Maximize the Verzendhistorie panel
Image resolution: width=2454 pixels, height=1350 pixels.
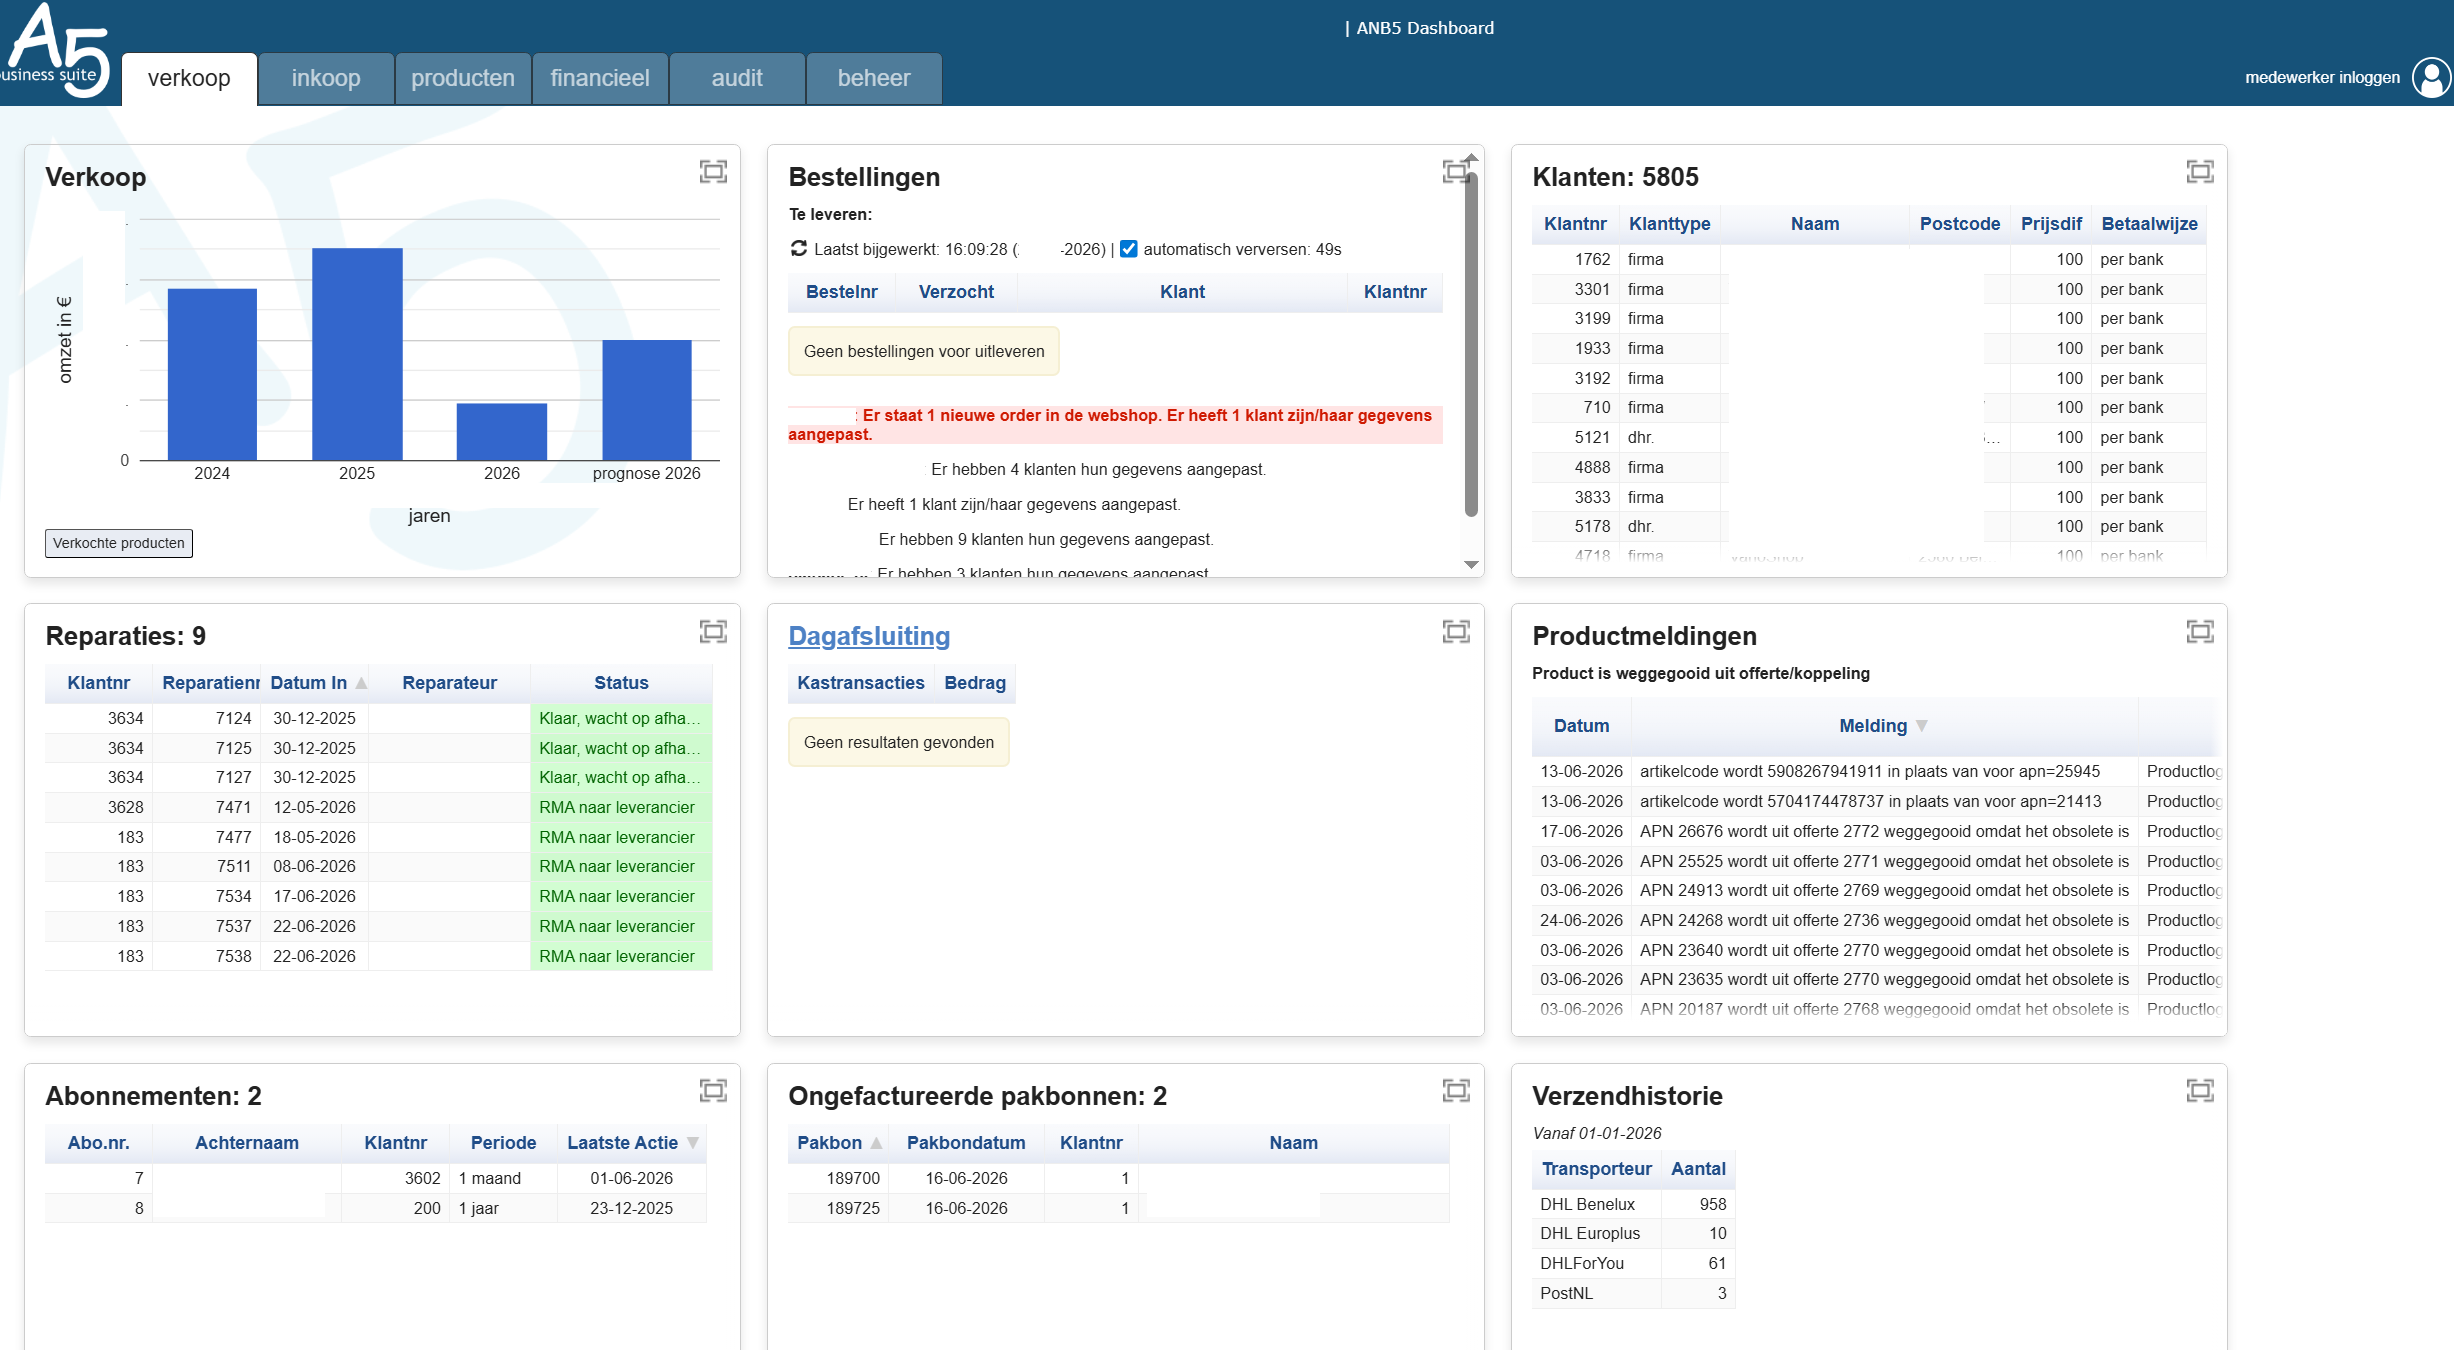pyautogui.click(x=2200, y=1090)
